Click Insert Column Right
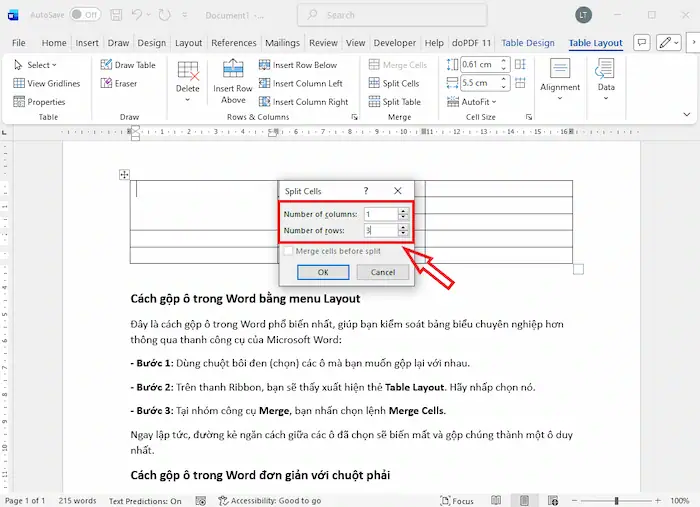700x507 pixels. (304, 102)
